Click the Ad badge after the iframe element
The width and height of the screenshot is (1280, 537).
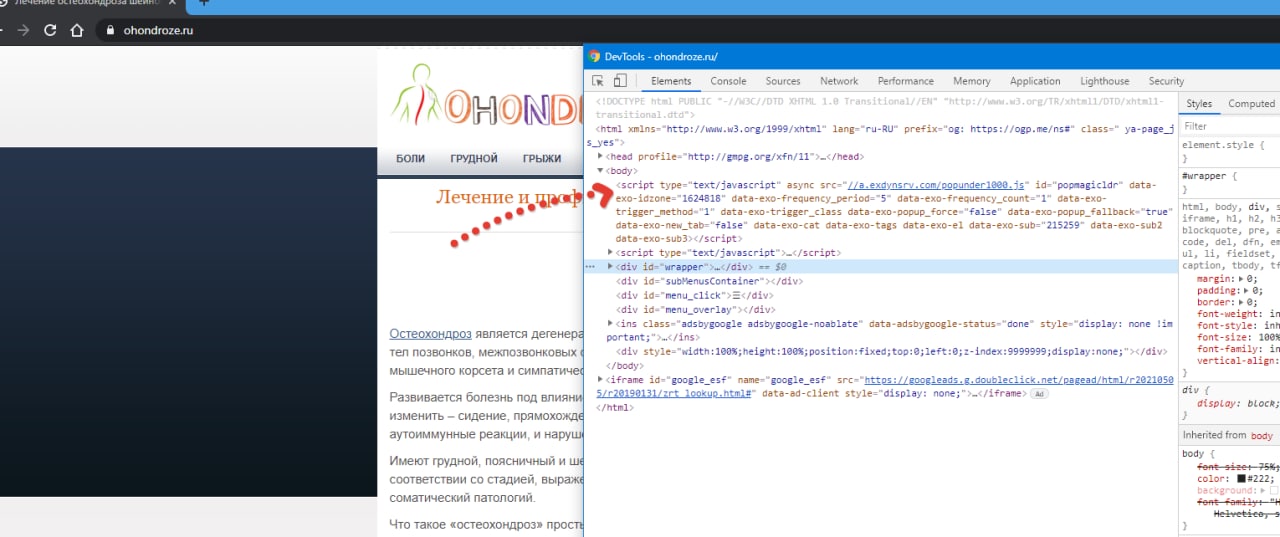point(1040,394)
